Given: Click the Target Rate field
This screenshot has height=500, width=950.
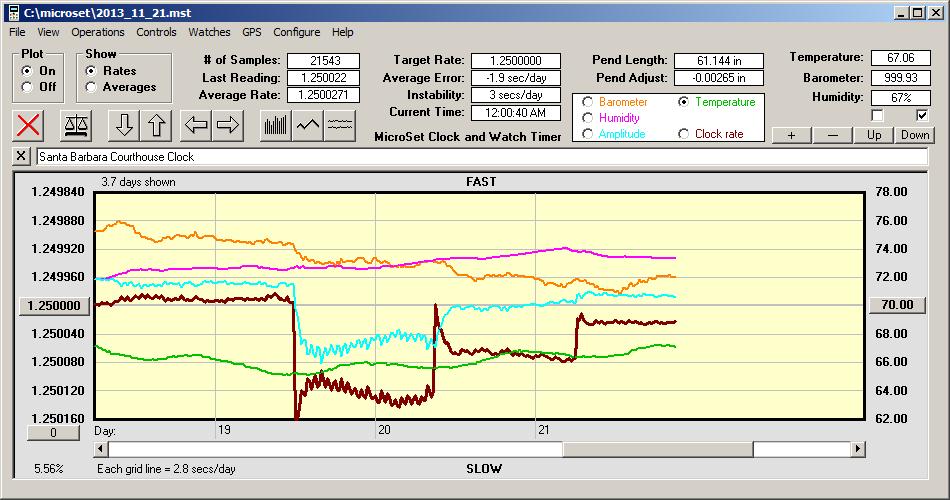Looking at the screenshot, I should 516,61.
